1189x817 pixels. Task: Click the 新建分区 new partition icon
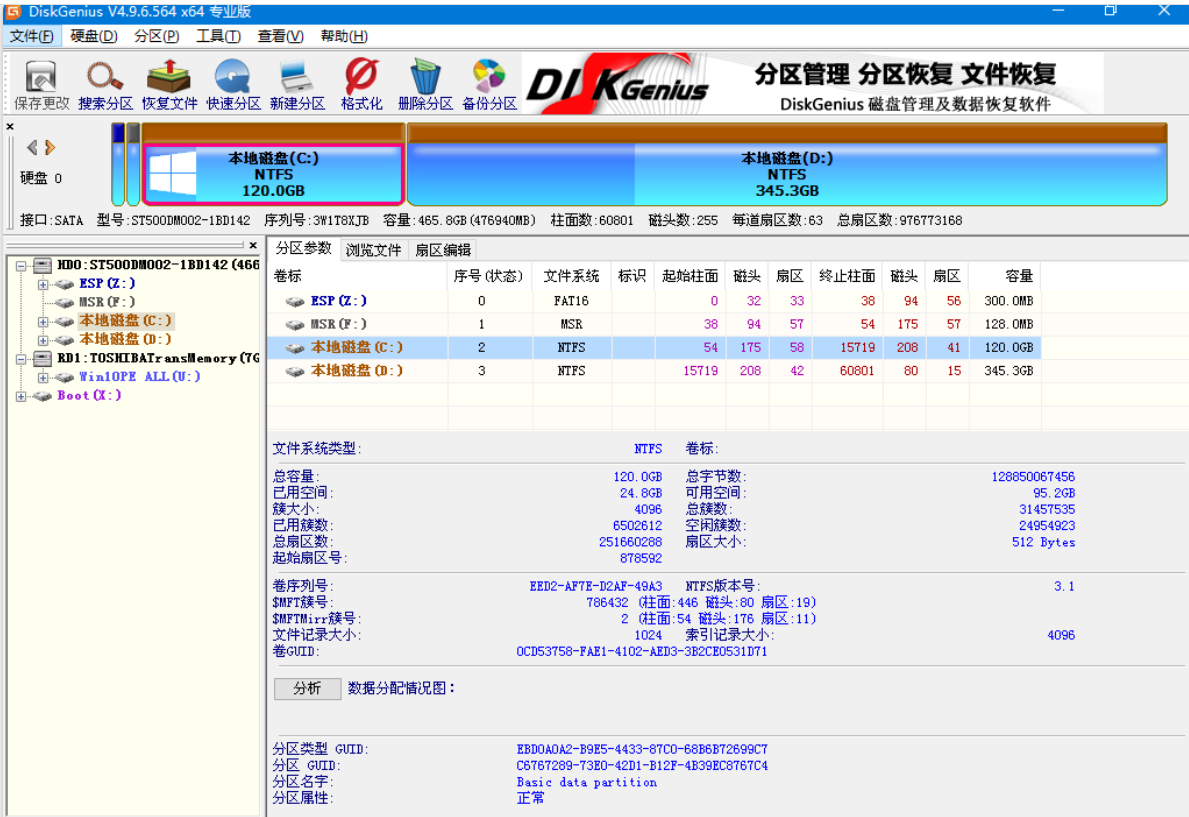(297, 84)
